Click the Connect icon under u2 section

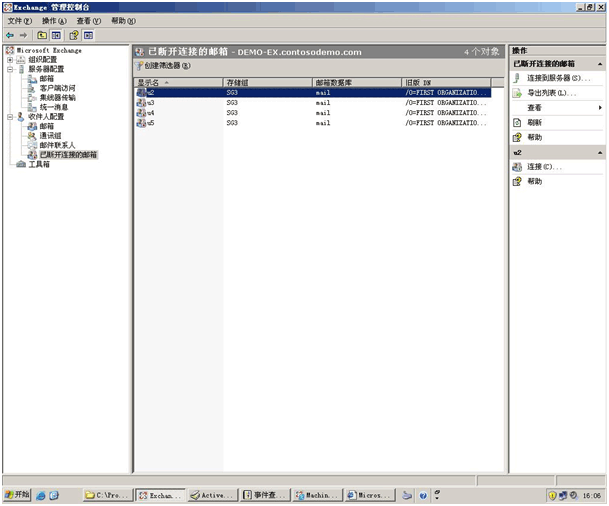tap(517, 167)
